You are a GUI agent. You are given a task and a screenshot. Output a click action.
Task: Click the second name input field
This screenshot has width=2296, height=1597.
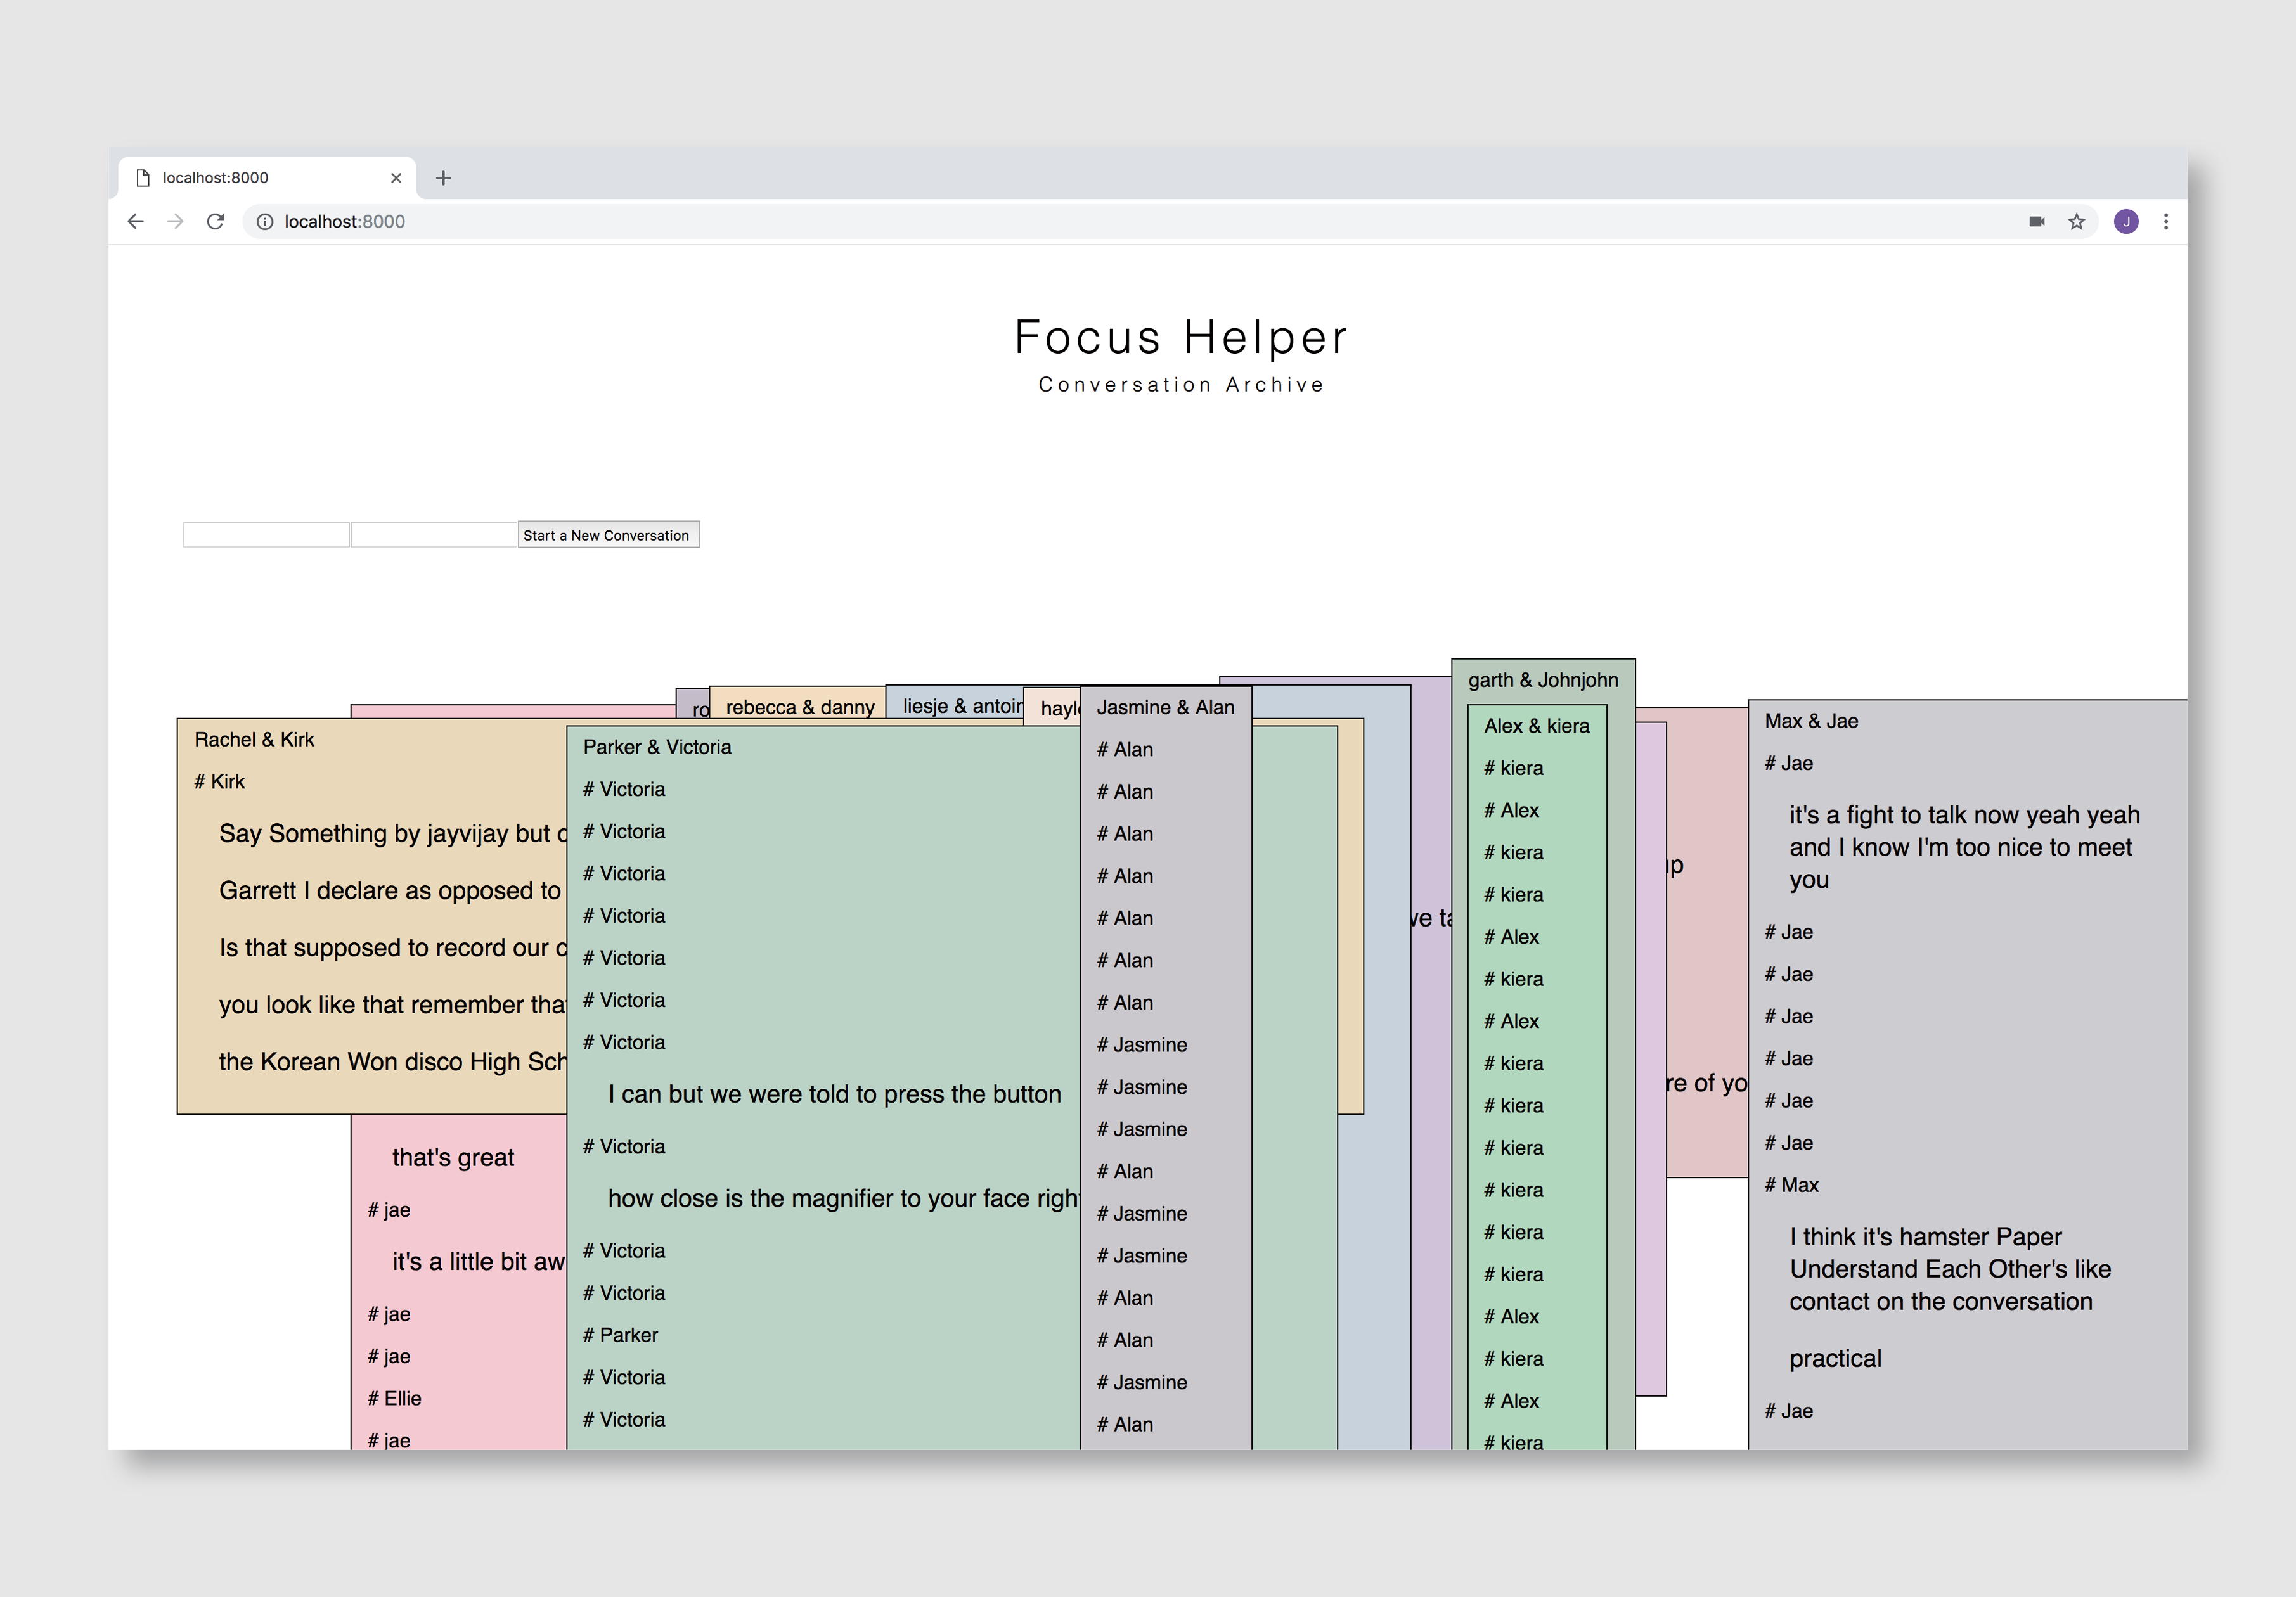pos(434,534)
